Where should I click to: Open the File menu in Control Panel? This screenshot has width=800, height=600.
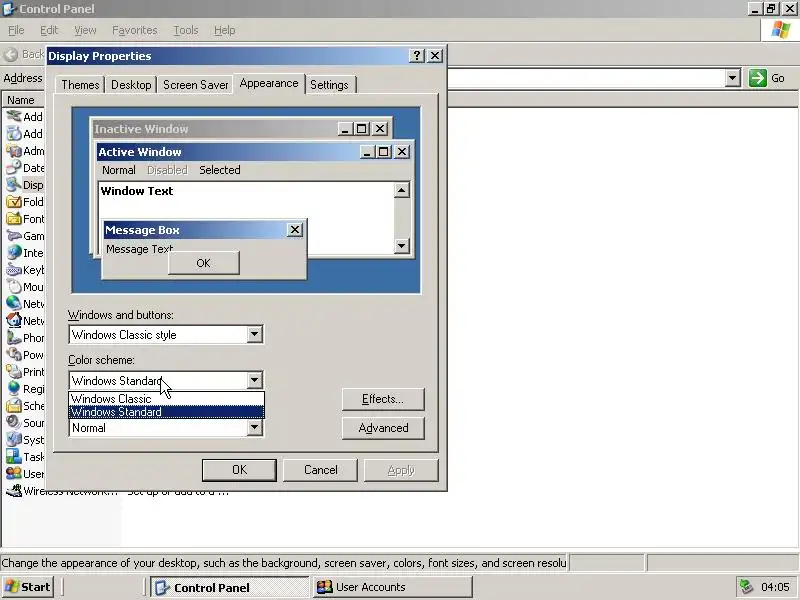tap(16, 30)
